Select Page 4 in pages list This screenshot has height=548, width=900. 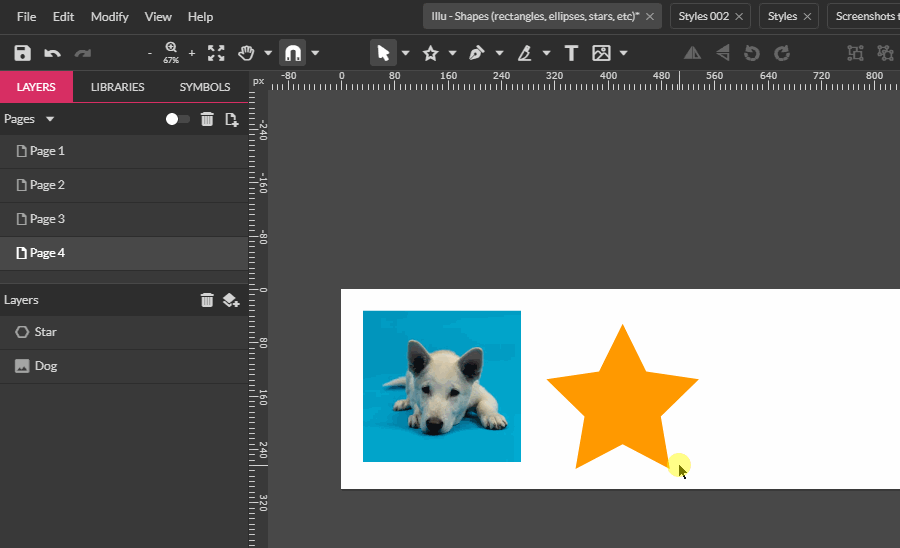[x=124, y=252]
